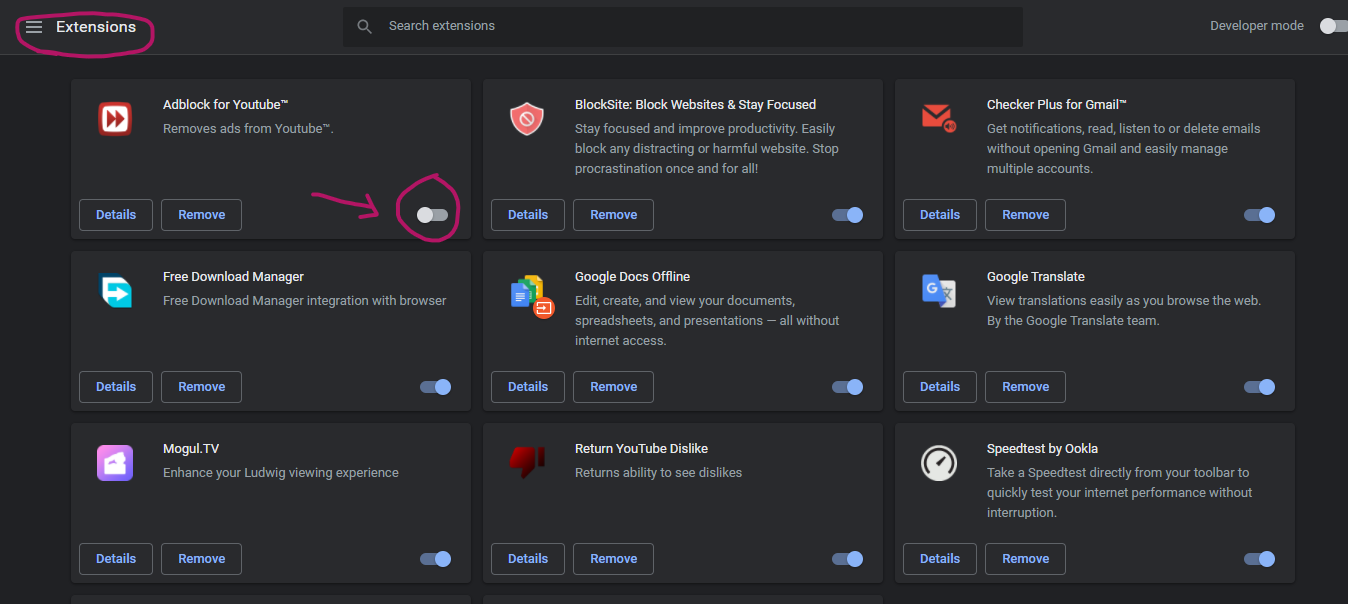Click the Extensions page title
The image size is (1348, 604).
[96, 27]
